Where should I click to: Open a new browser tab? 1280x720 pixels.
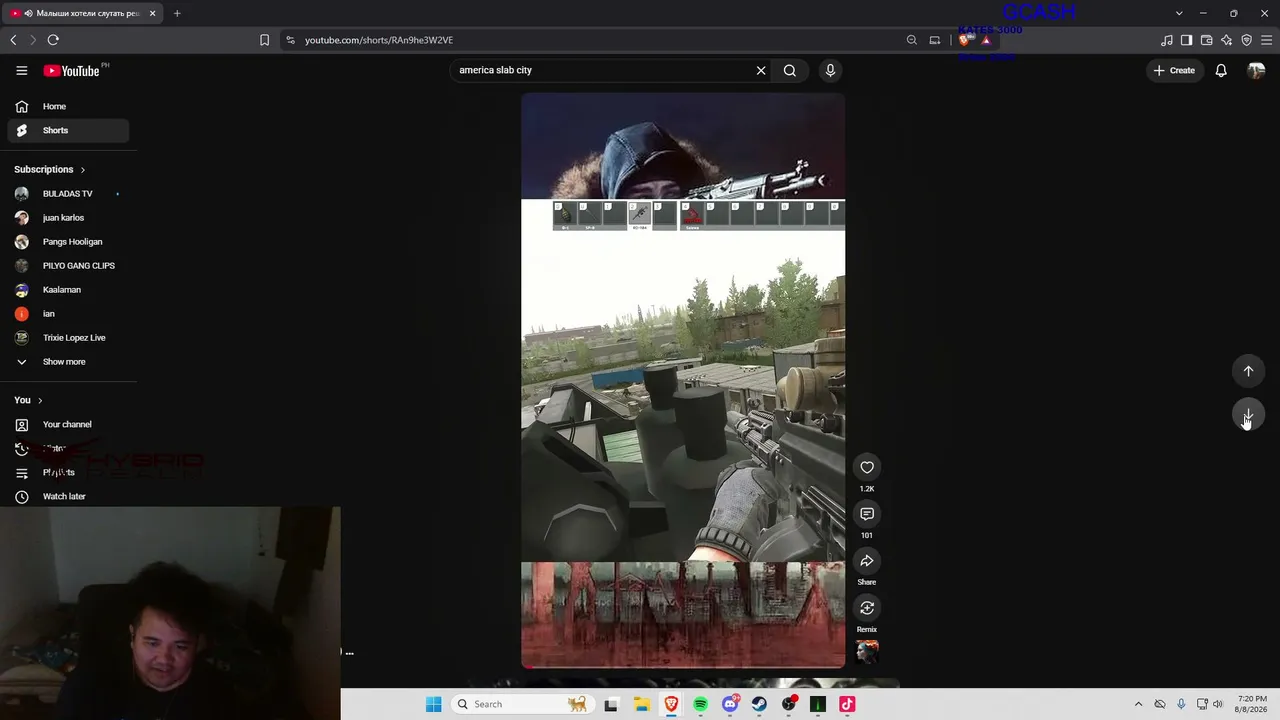pos(177,13)
